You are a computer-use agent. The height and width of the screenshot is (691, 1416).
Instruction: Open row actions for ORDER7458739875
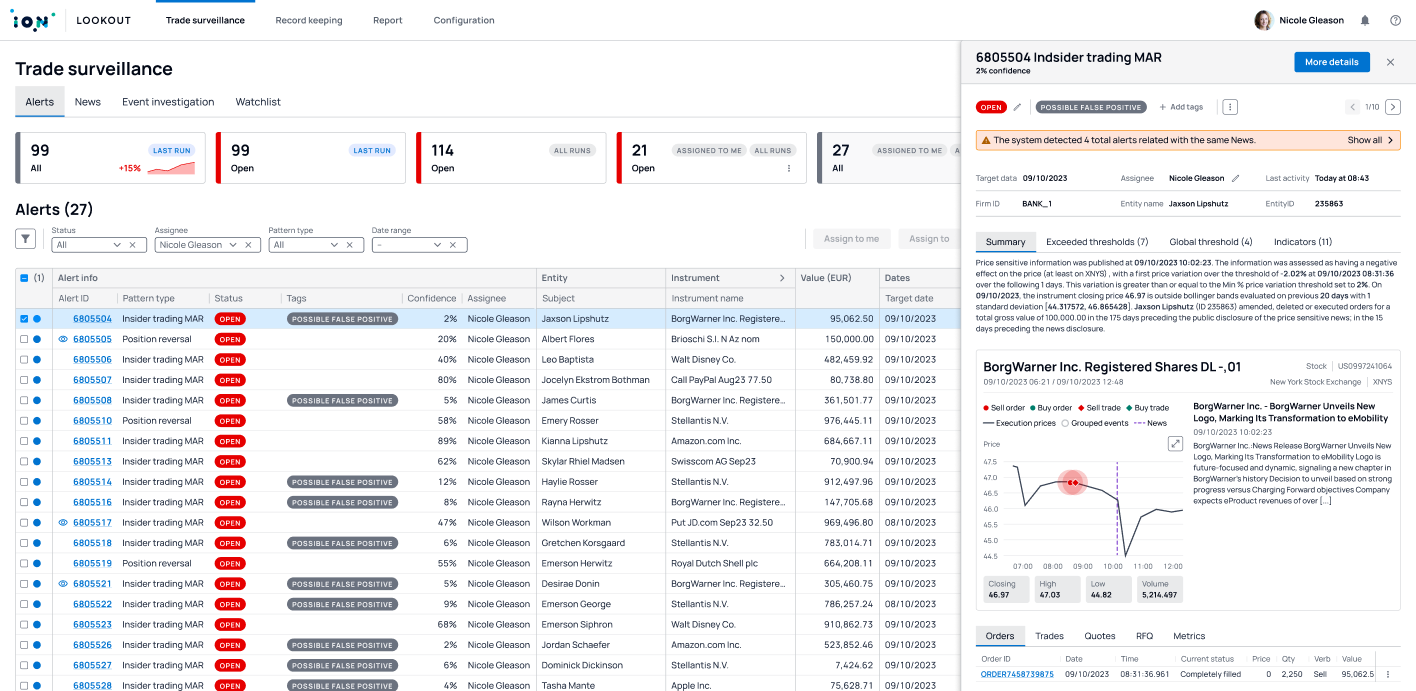coord(1388,674)
